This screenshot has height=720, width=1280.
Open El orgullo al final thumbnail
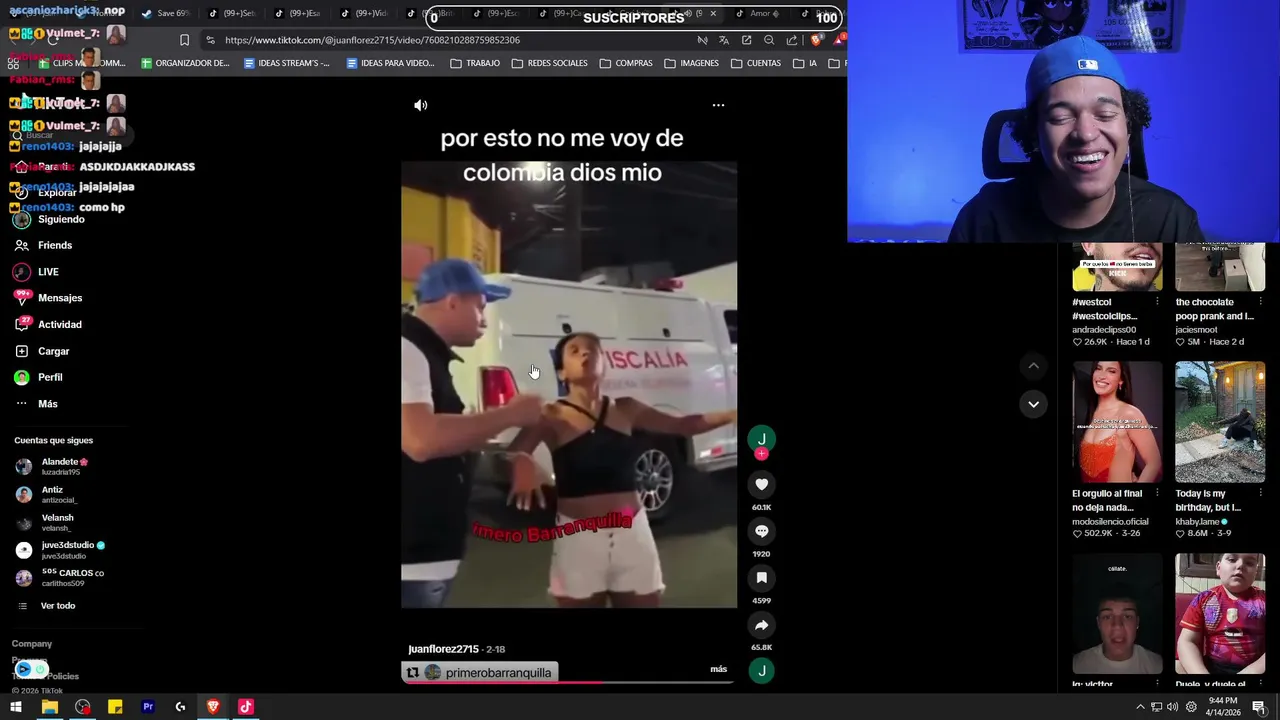tap(1117, 422)
